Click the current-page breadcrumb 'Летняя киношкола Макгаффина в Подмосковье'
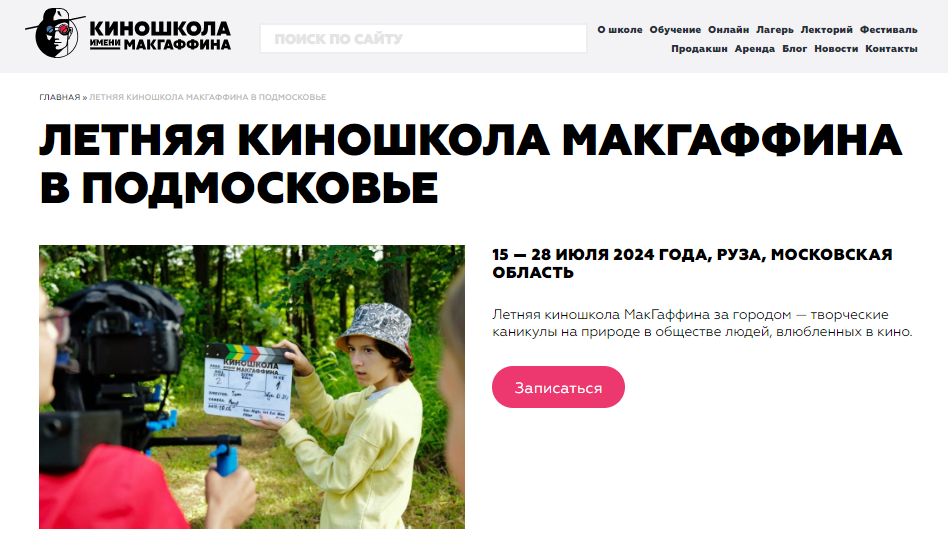 tap(208, 97)
